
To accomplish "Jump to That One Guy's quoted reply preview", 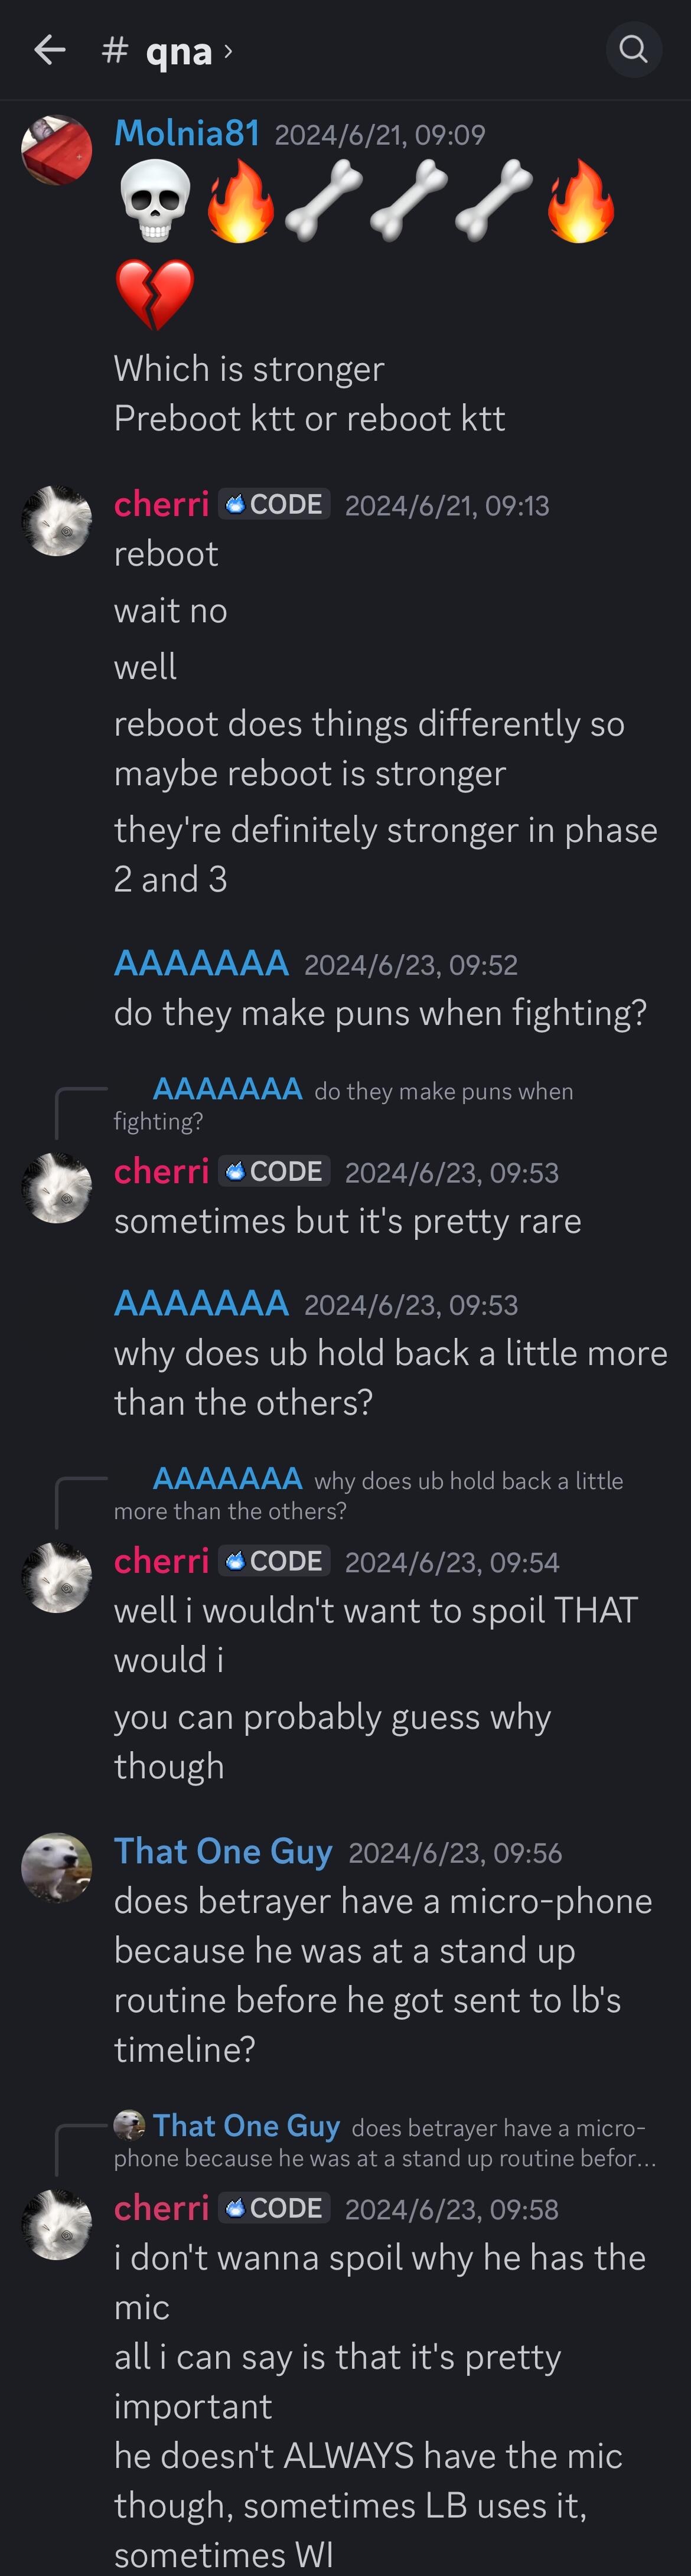I will tap(385, 2141).
